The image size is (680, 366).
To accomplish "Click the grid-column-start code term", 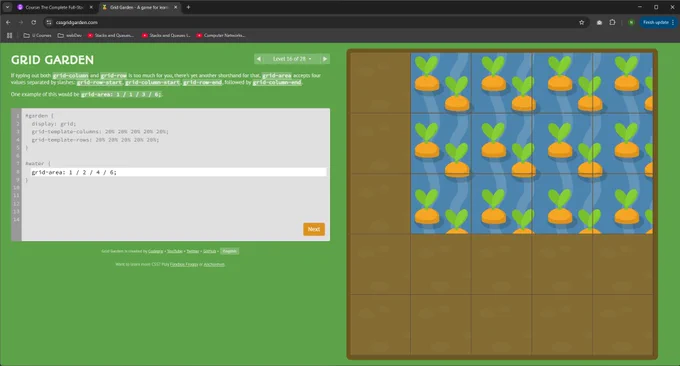I will point(152,82).
